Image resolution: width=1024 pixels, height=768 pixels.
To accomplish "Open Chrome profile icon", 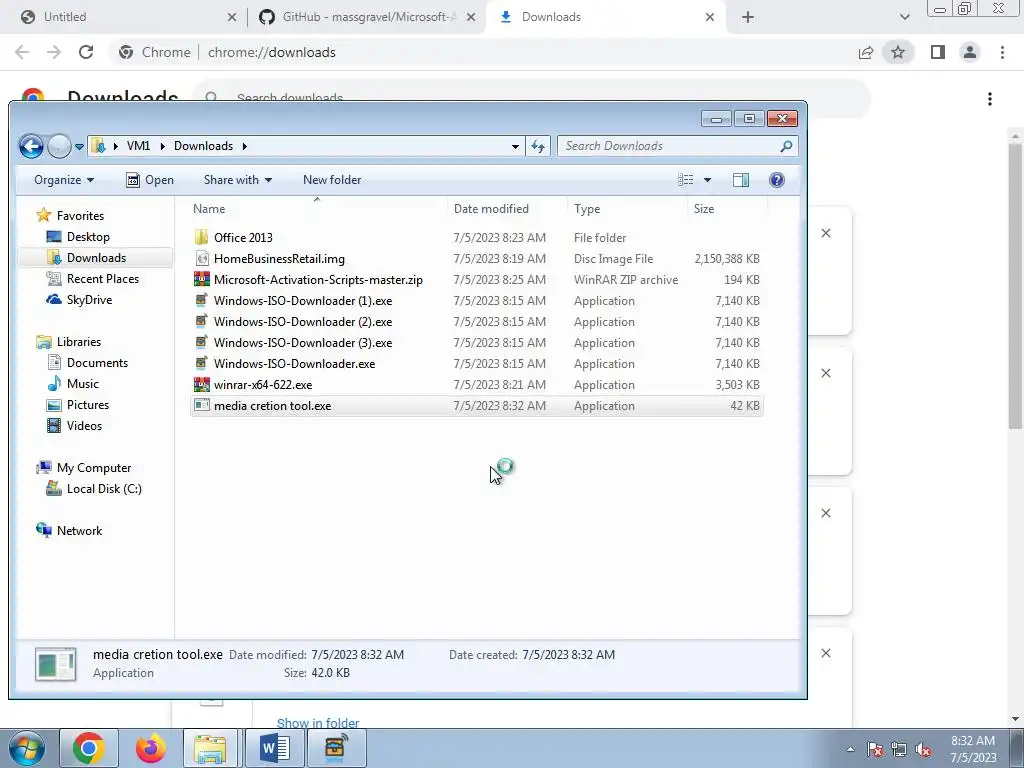I will (x=970, y=52).
